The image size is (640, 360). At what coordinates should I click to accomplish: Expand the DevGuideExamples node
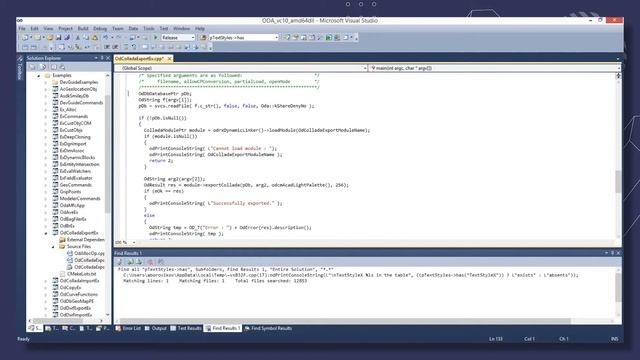[46, 82]
